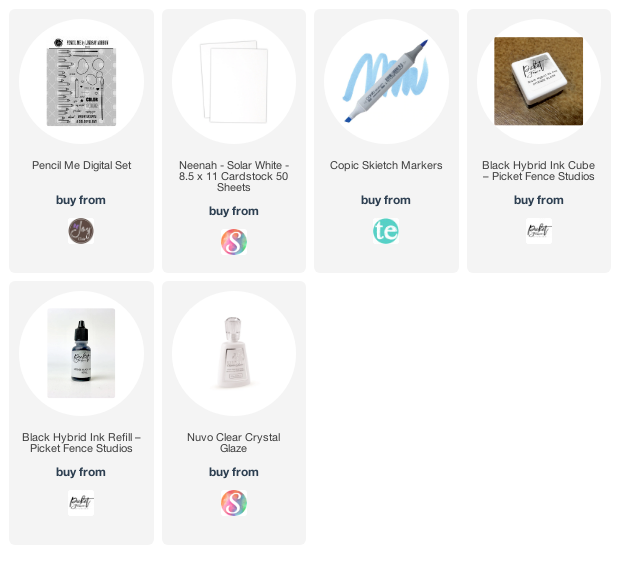This screenshot has width=620, height=565.
Task: Open the Scrapbook.com logo under Neenah cardstock
Action: (x=234, y=242)
